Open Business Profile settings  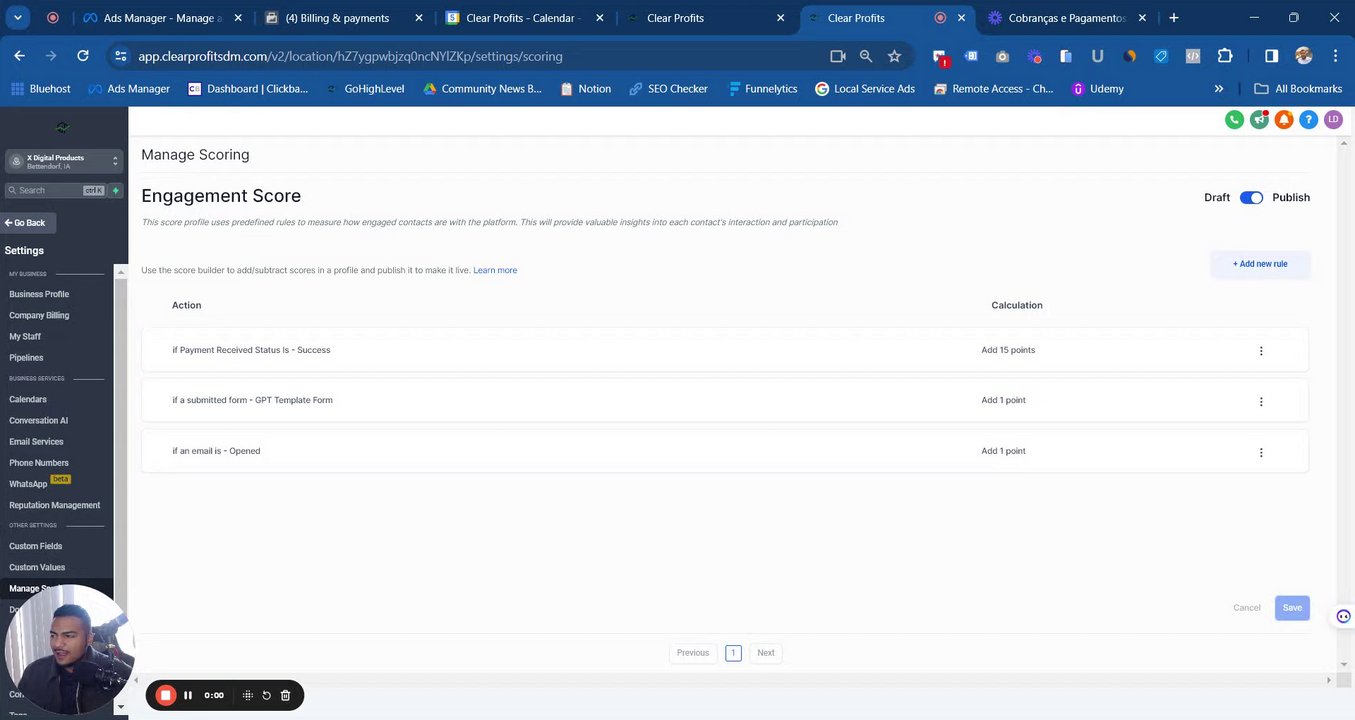39,294
